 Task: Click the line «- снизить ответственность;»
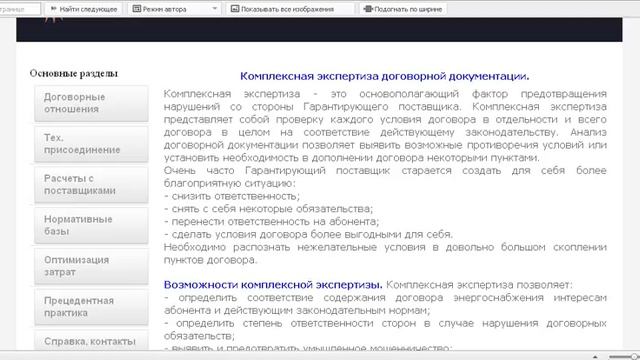pyautogui.click(x=232, y=196)
